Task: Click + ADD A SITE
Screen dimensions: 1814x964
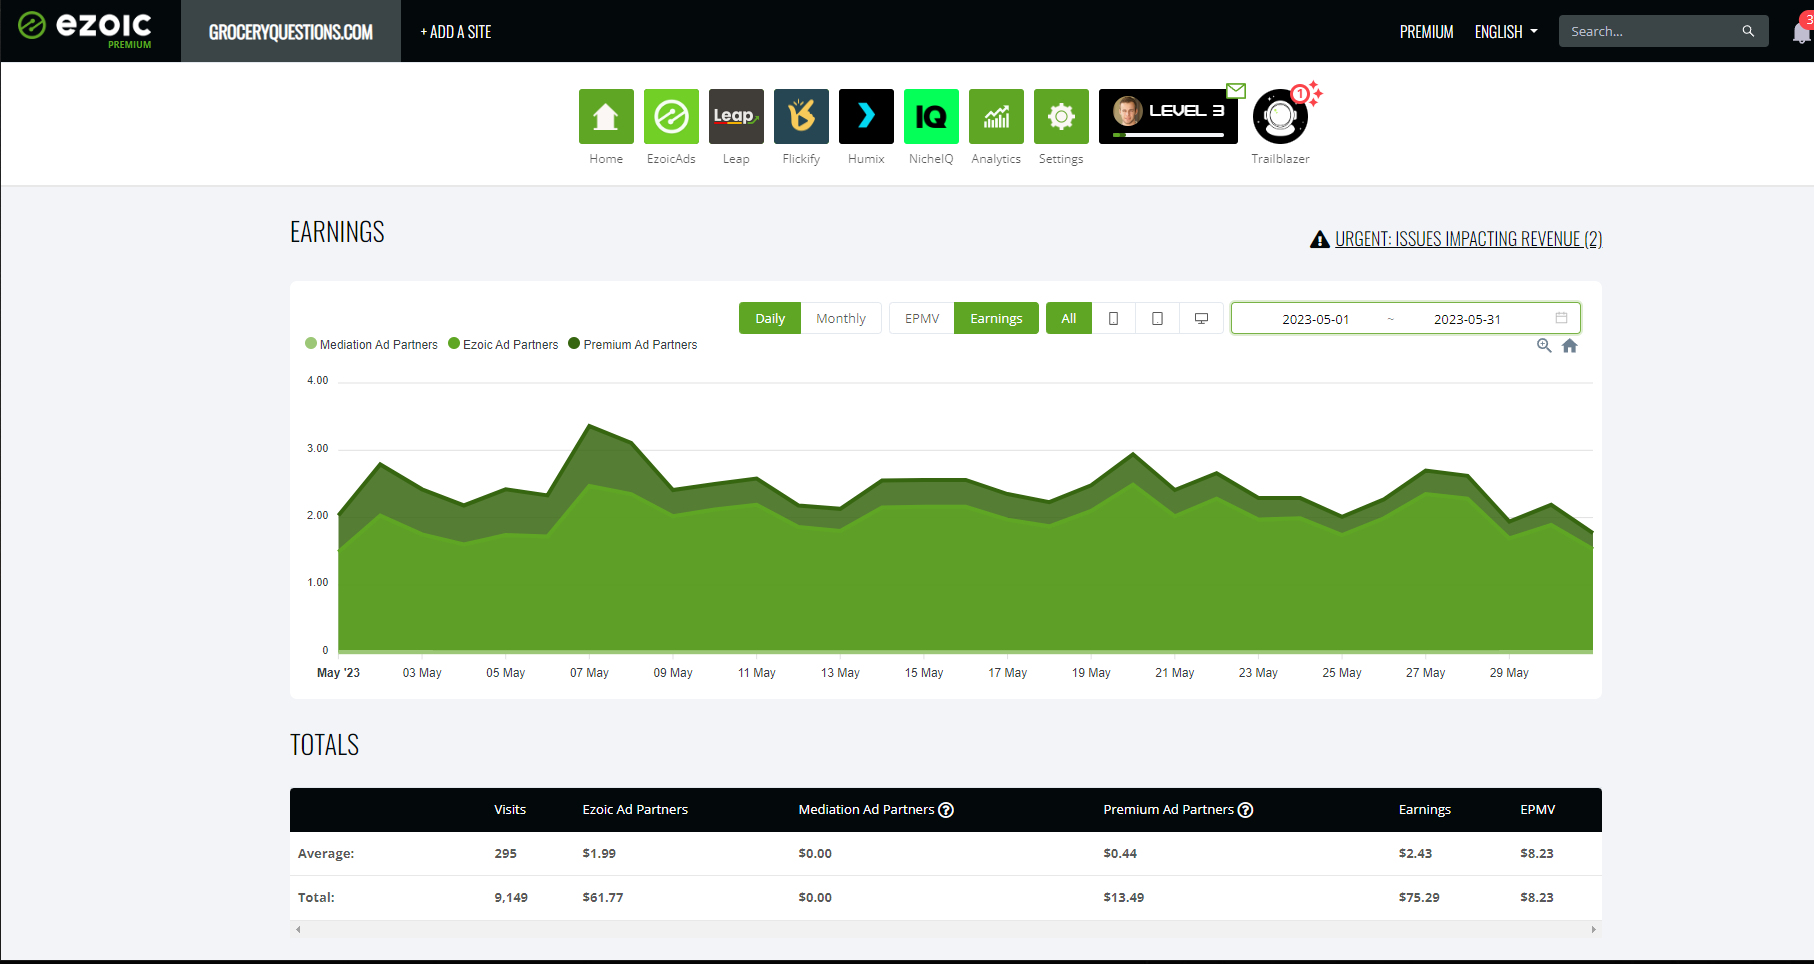Action: 456,32
